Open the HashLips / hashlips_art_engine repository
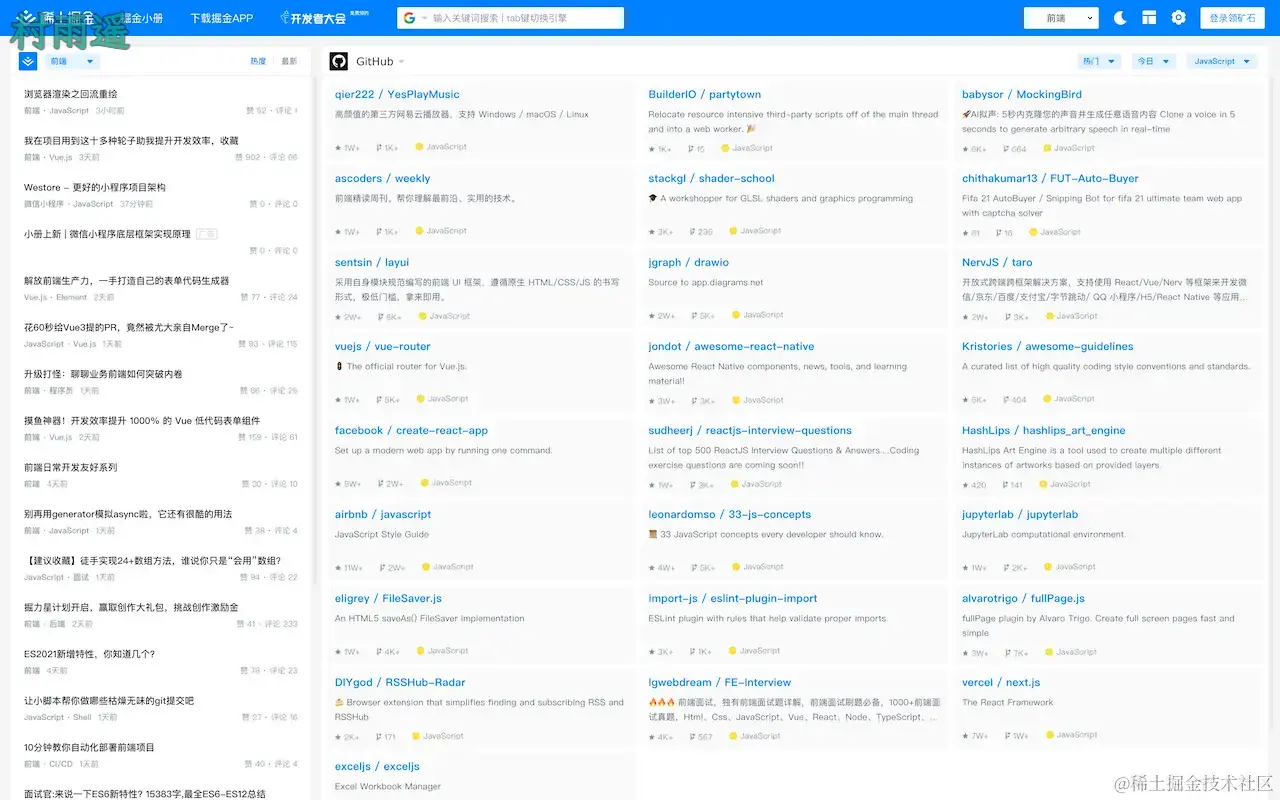The height and width of the screenshot is (800, 1280). pyautogui.click(x=1043, y=430)
